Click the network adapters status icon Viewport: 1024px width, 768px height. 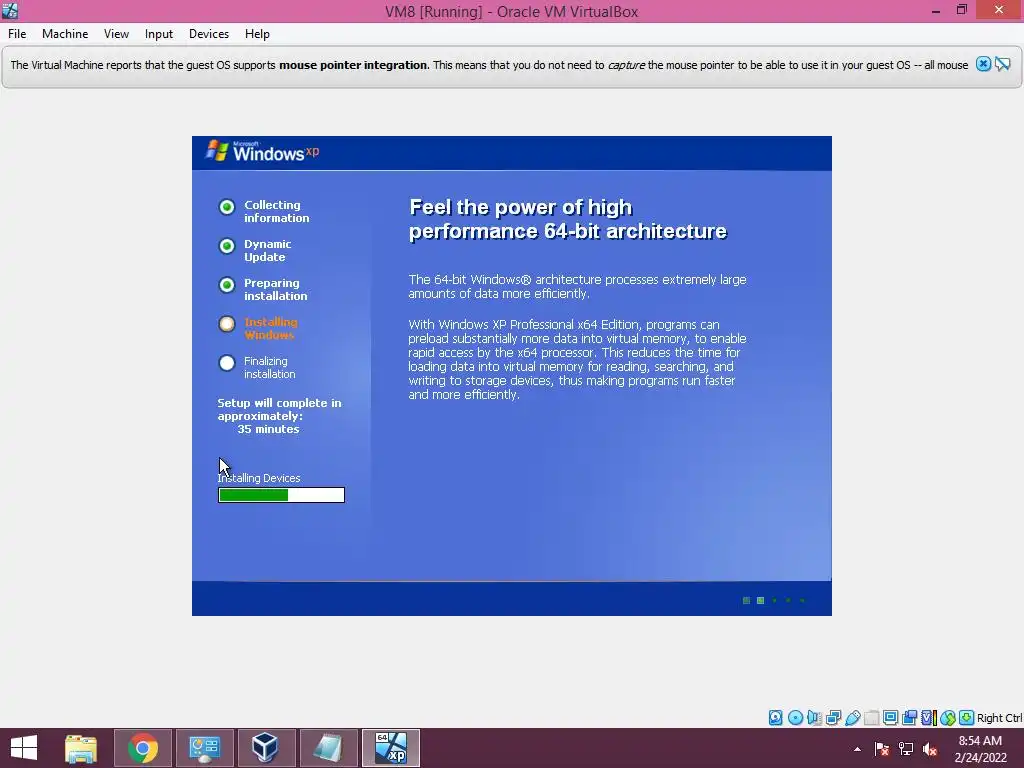pyautogui.click(x=833, y=718)
